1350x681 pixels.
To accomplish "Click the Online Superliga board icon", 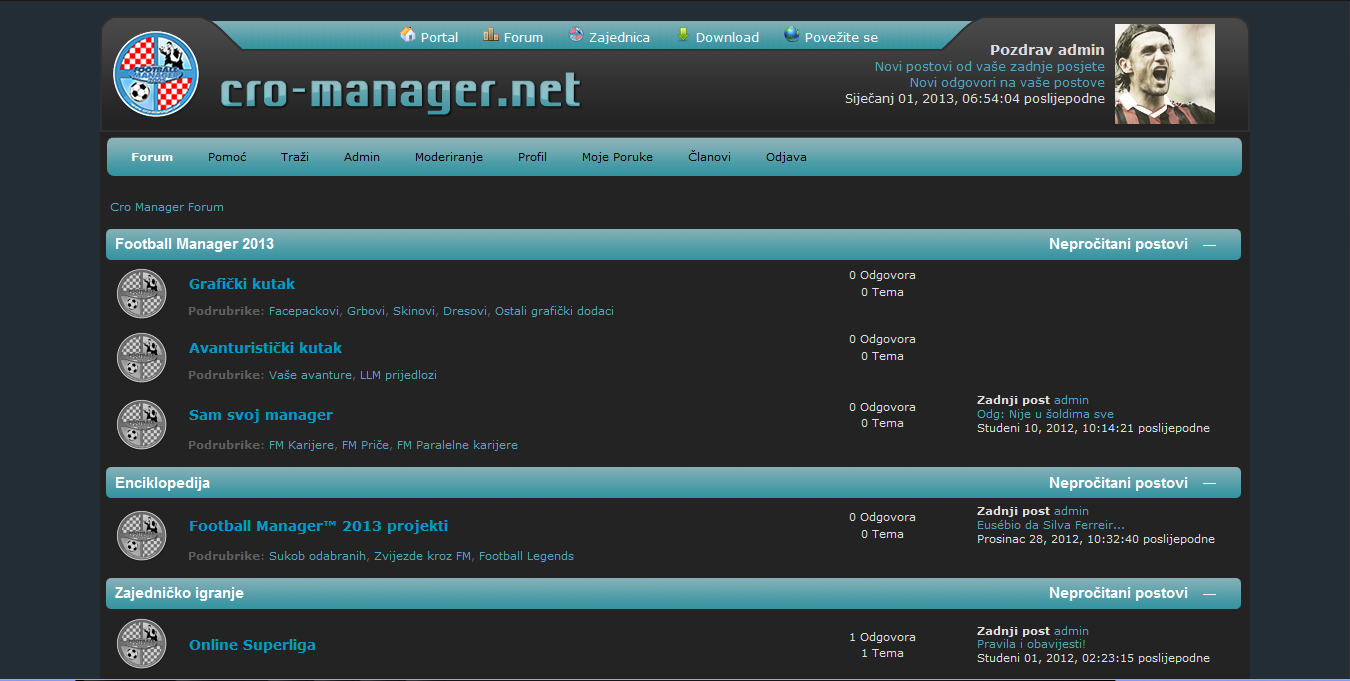I will coord(142,644).
